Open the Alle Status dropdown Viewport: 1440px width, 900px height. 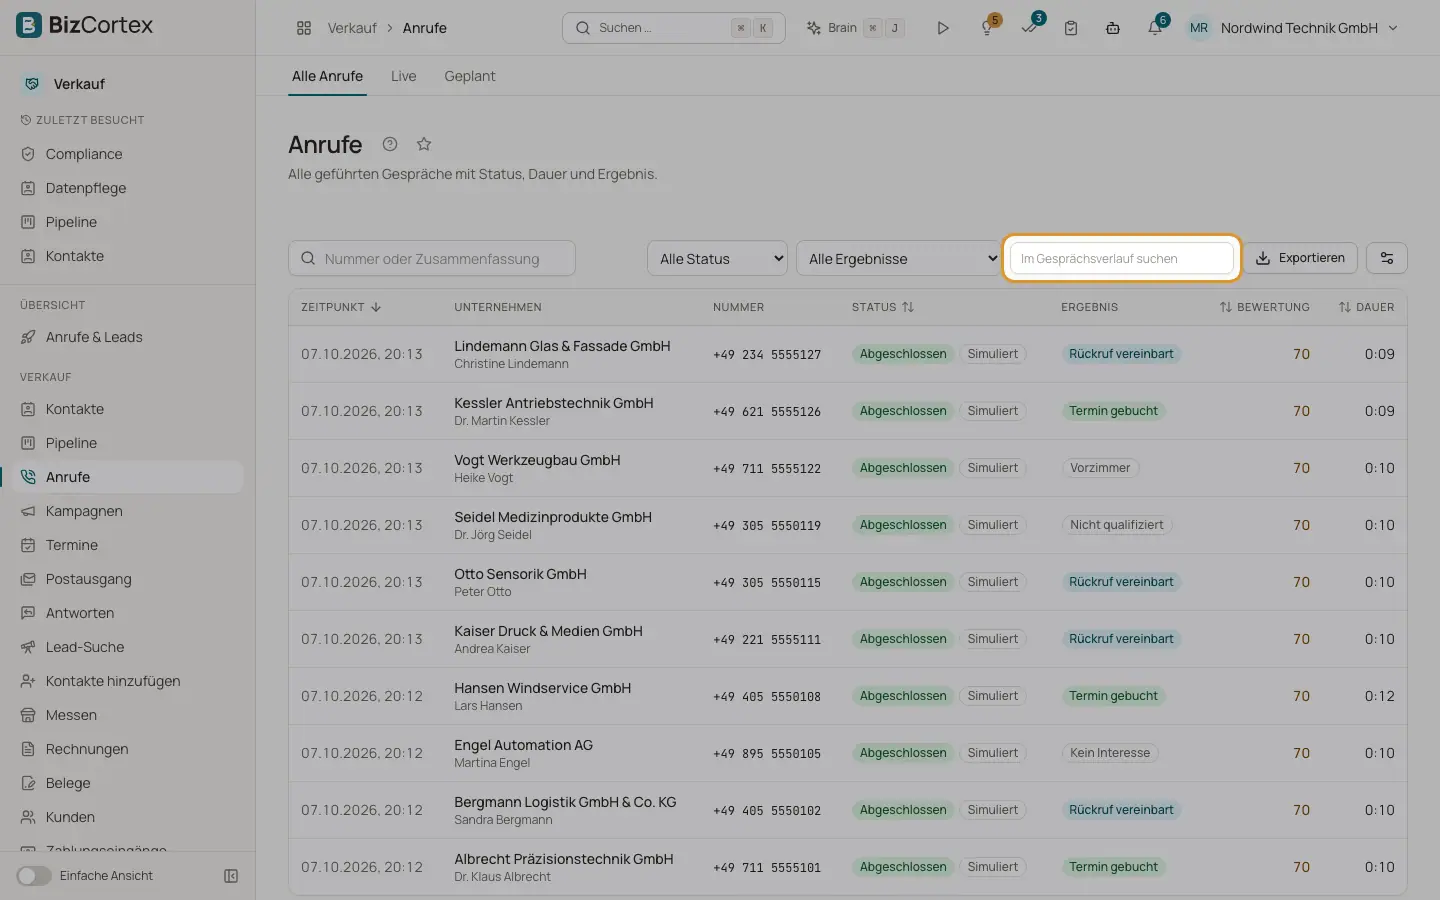(717, 259)
